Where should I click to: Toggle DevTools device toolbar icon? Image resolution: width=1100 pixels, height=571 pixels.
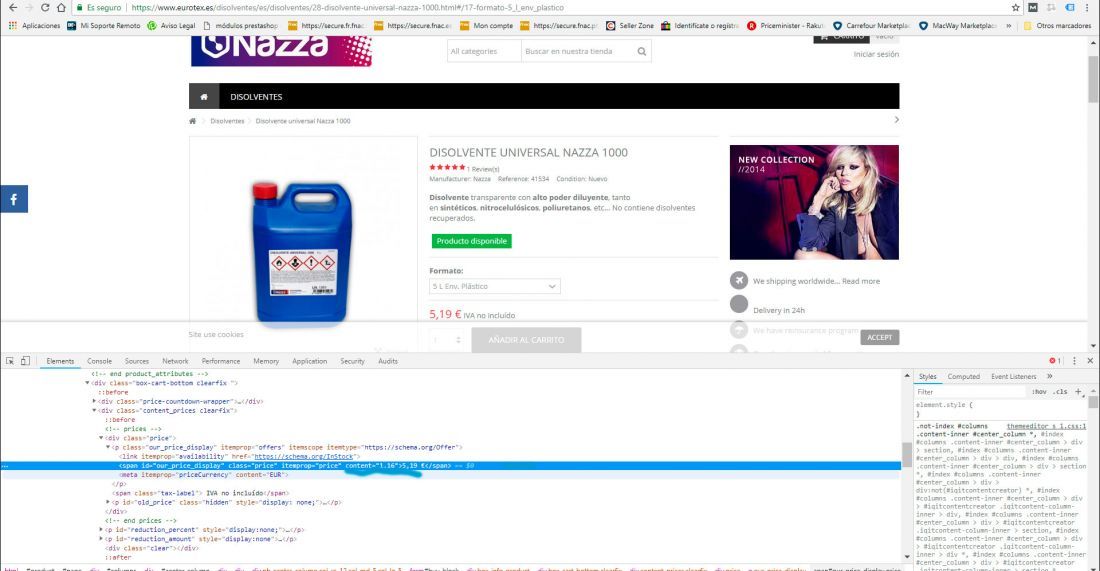pyautogui.click(x=25, y=361)
